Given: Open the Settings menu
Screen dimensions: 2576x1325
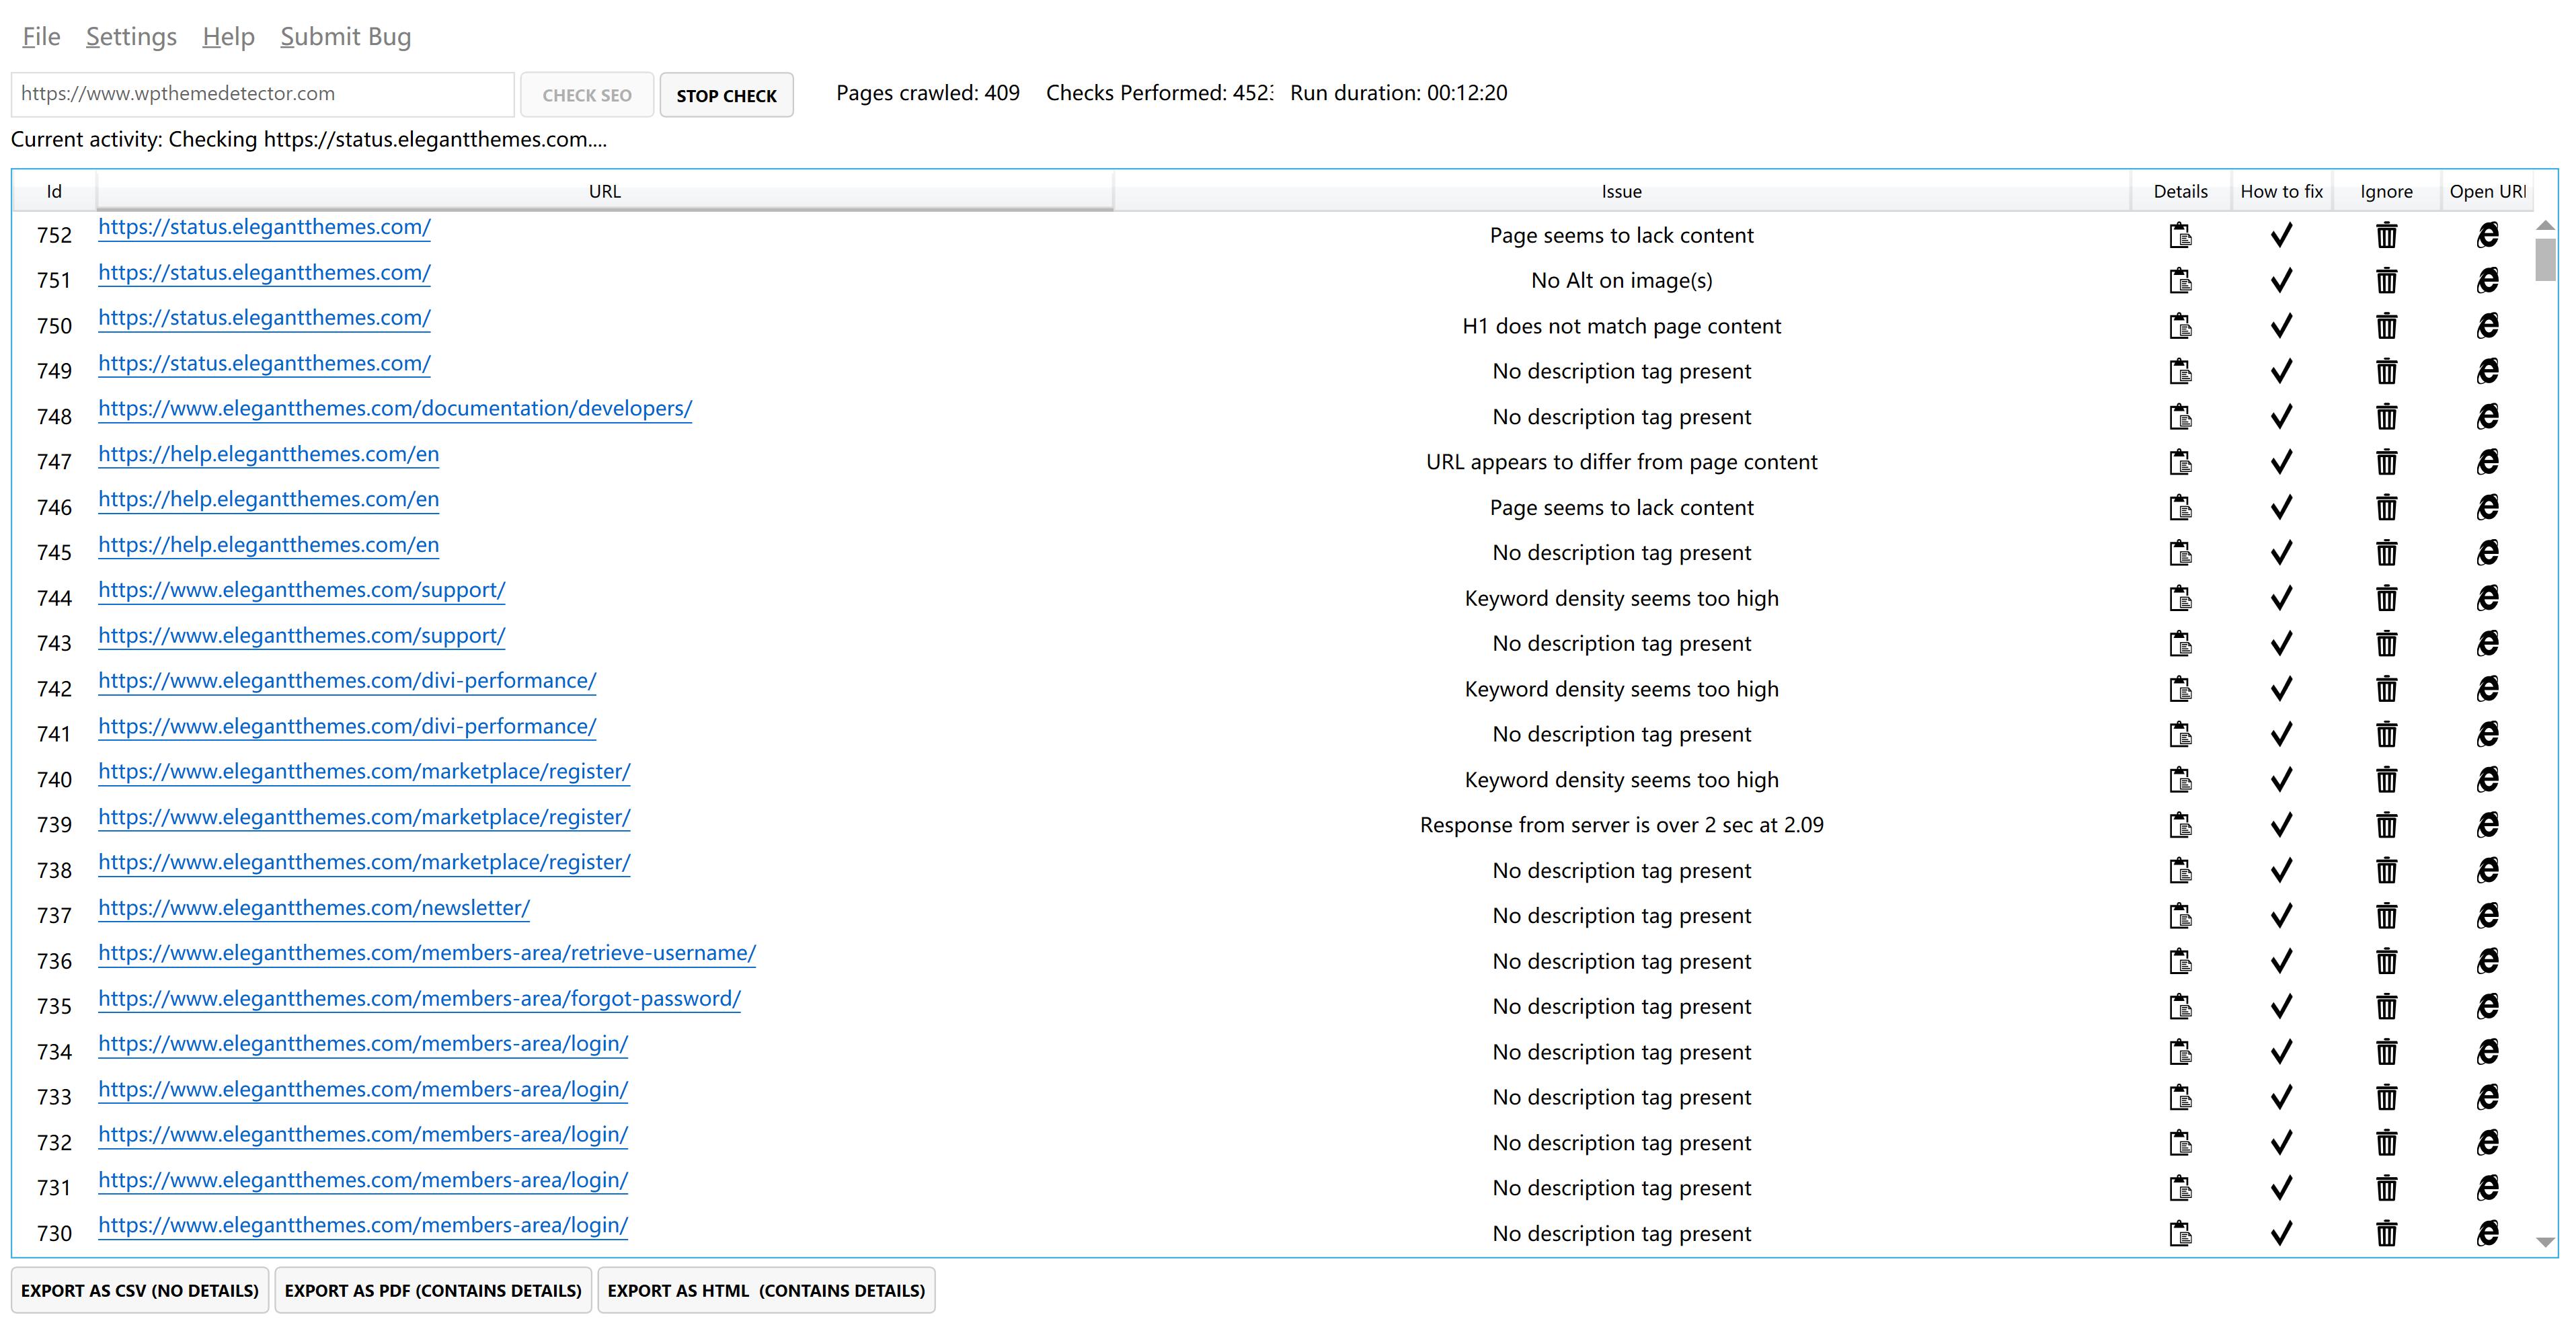Looking at the screenshot, I should [131, 37].
